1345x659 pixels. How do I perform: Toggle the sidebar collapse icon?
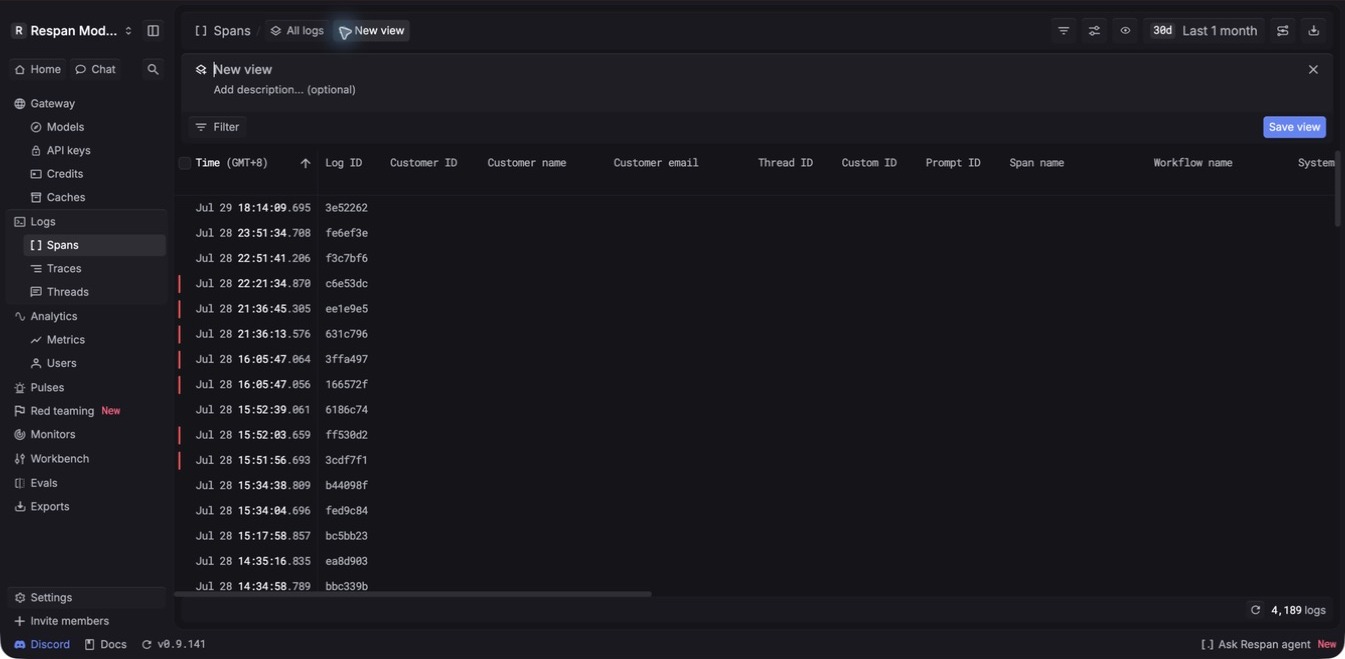[153, 31]
